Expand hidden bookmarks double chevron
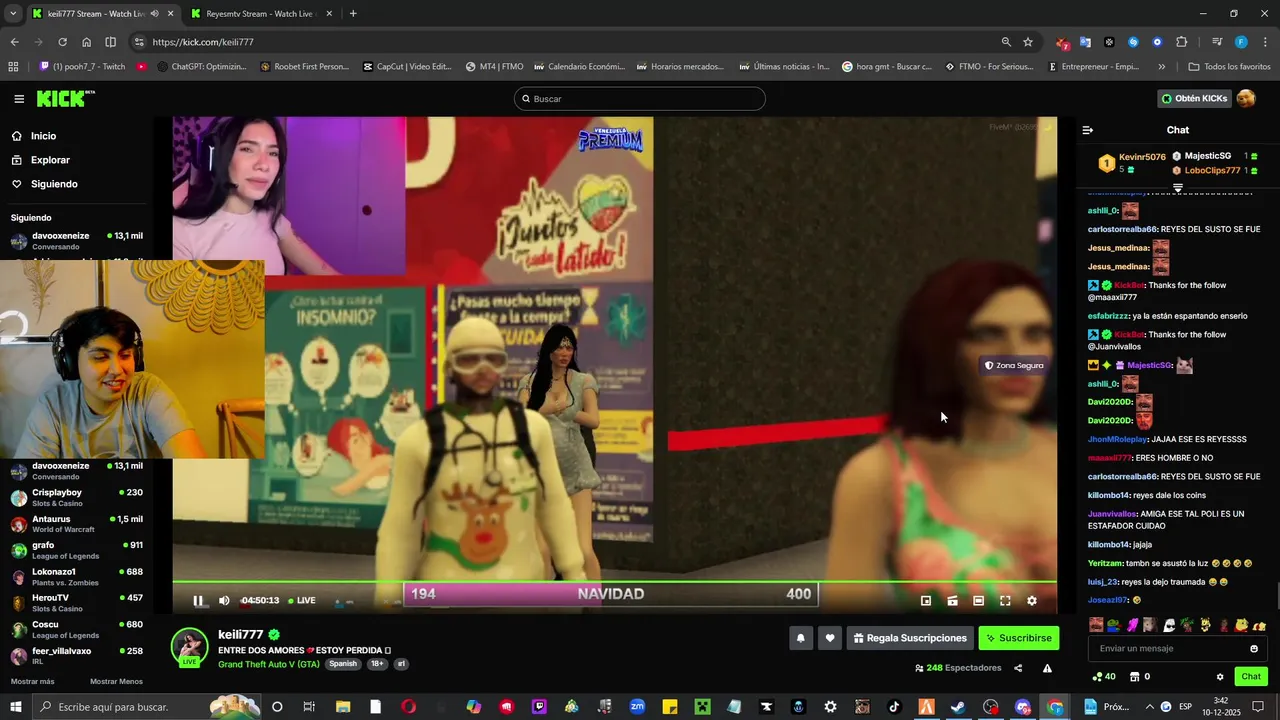 point(1161,67)
